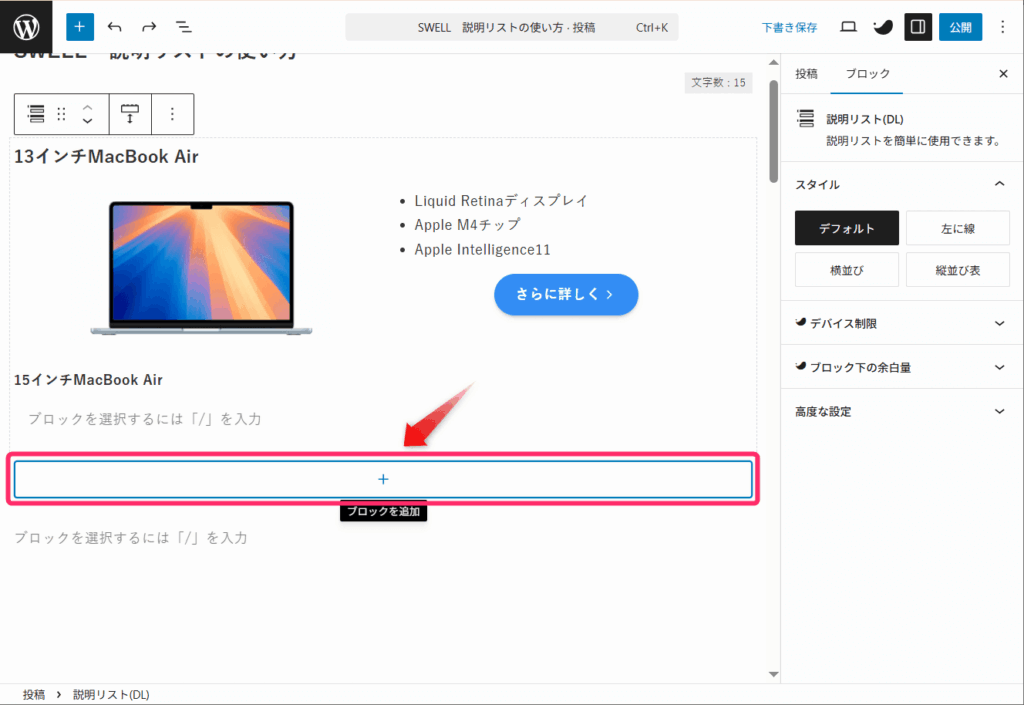Click the 下書き保存 link
This screenshot has width=1024, height=705.
(x=789, y=27)
